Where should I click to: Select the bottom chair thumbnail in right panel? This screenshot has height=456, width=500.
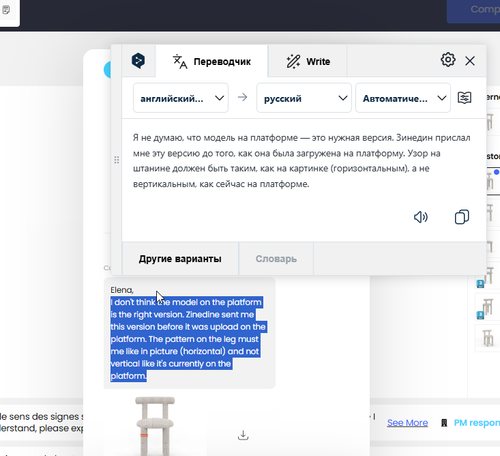coord(488,338)
